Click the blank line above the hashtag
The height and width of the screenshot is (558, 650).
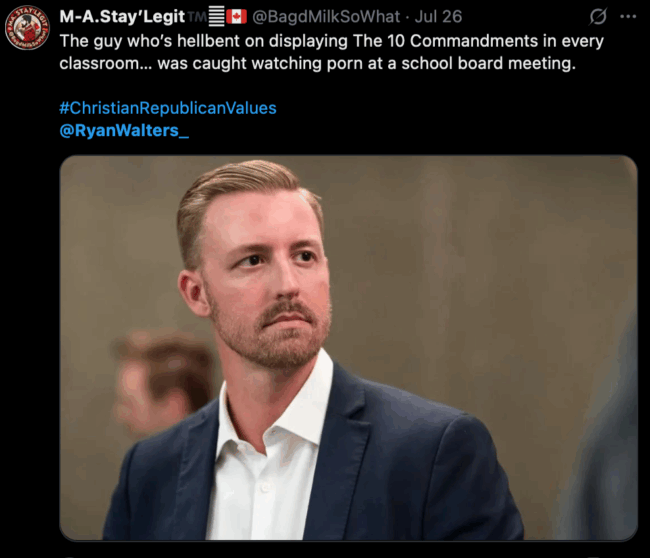[x=332, y=86]
